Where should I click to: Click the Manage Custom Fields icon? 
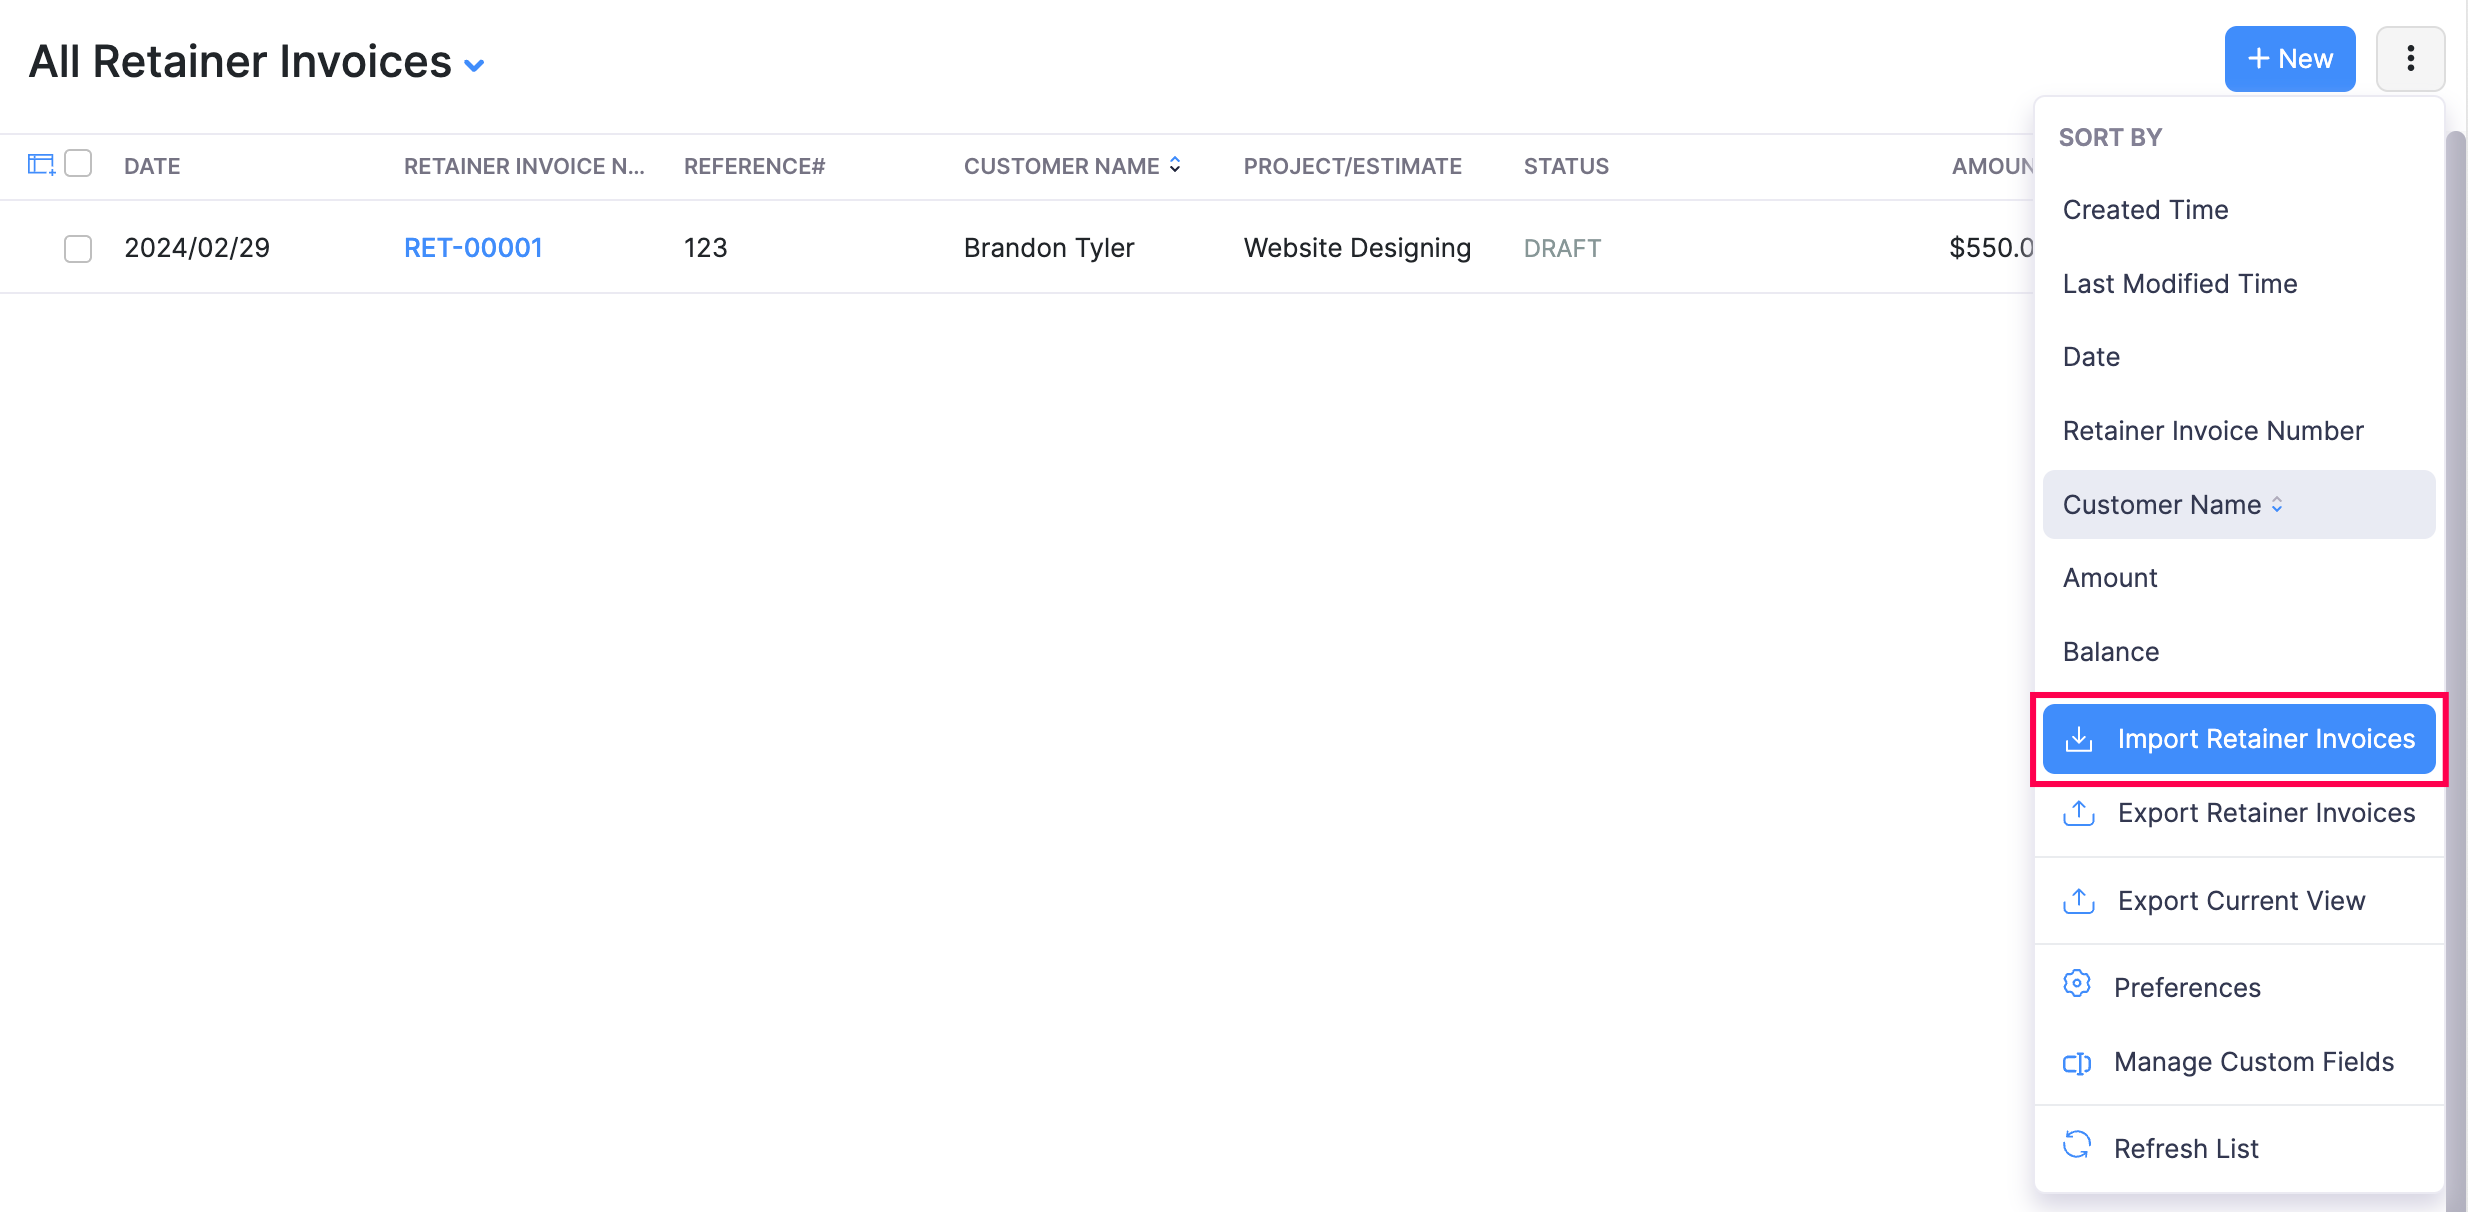[x=2078, y=1062]
